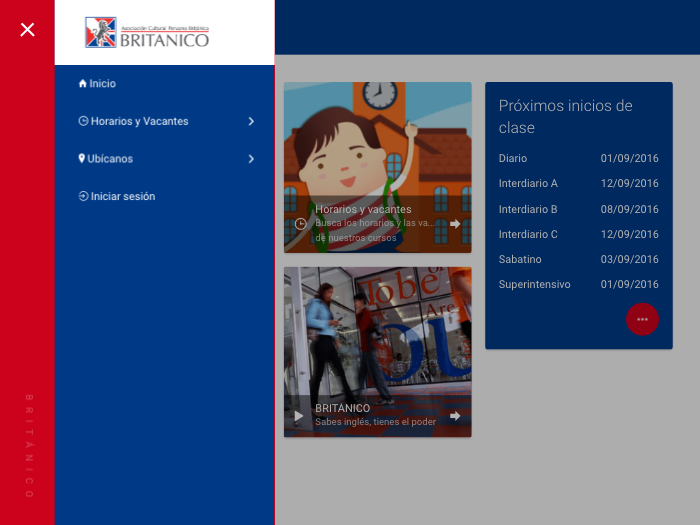Select the Diario 01/09/2016 row

coord(579,158)
